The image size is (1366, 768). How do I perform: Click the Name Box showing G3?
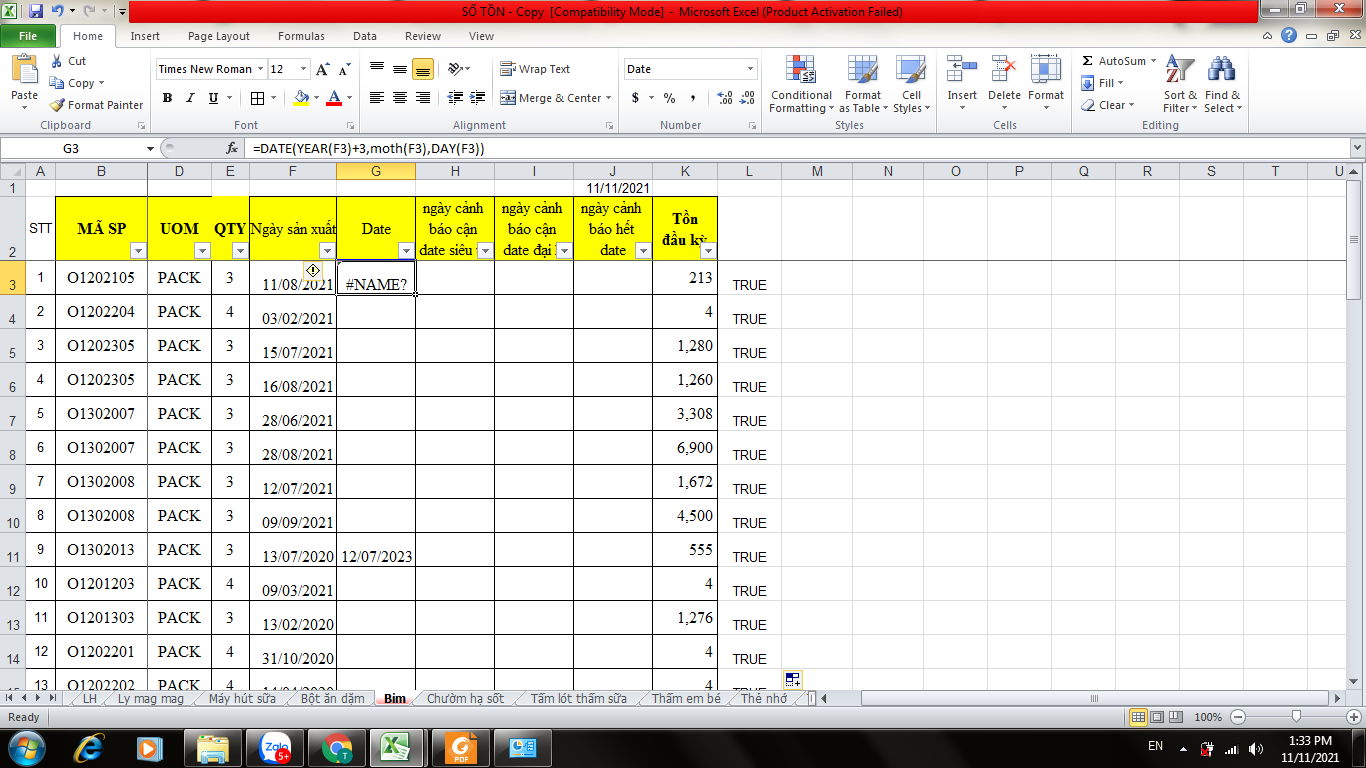point(72,148)
